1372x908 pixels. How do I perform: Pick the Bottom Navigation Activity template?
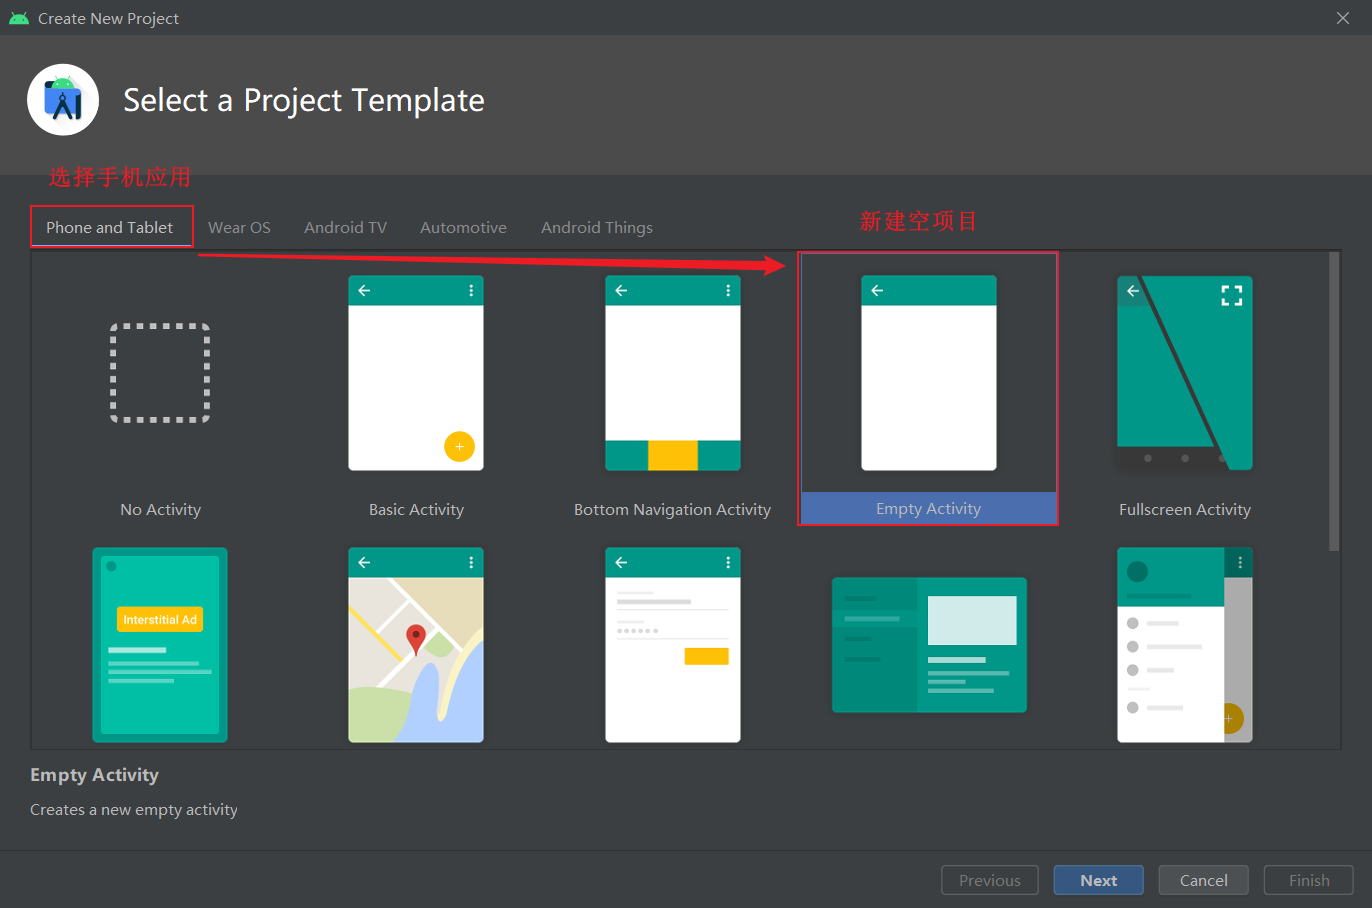[673, 373]
